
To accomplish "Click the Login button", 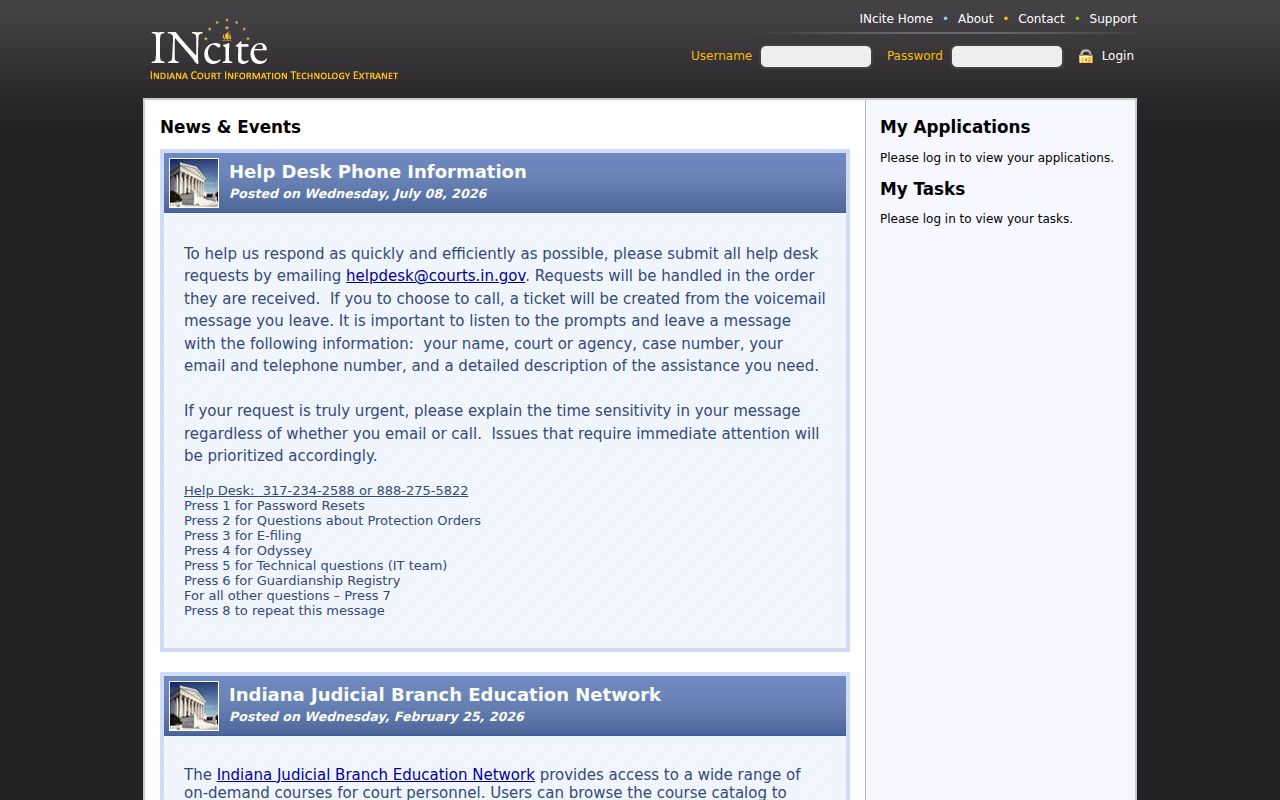I will click(1117, 56).
